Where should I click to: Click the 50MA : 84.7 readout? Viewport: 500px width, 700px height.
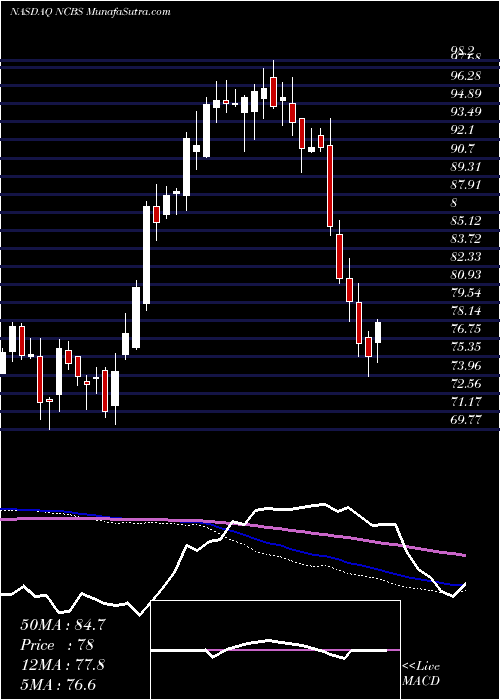pos(63,625)
